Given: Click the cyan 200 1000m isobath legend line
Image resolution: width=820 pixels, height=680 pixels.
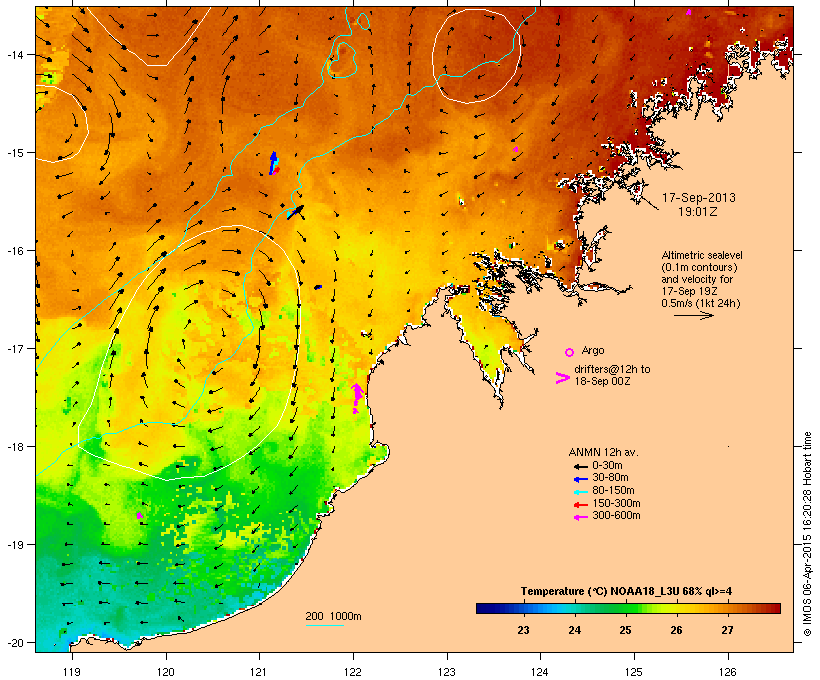Looking at the screenshot, I should [324, 625].
